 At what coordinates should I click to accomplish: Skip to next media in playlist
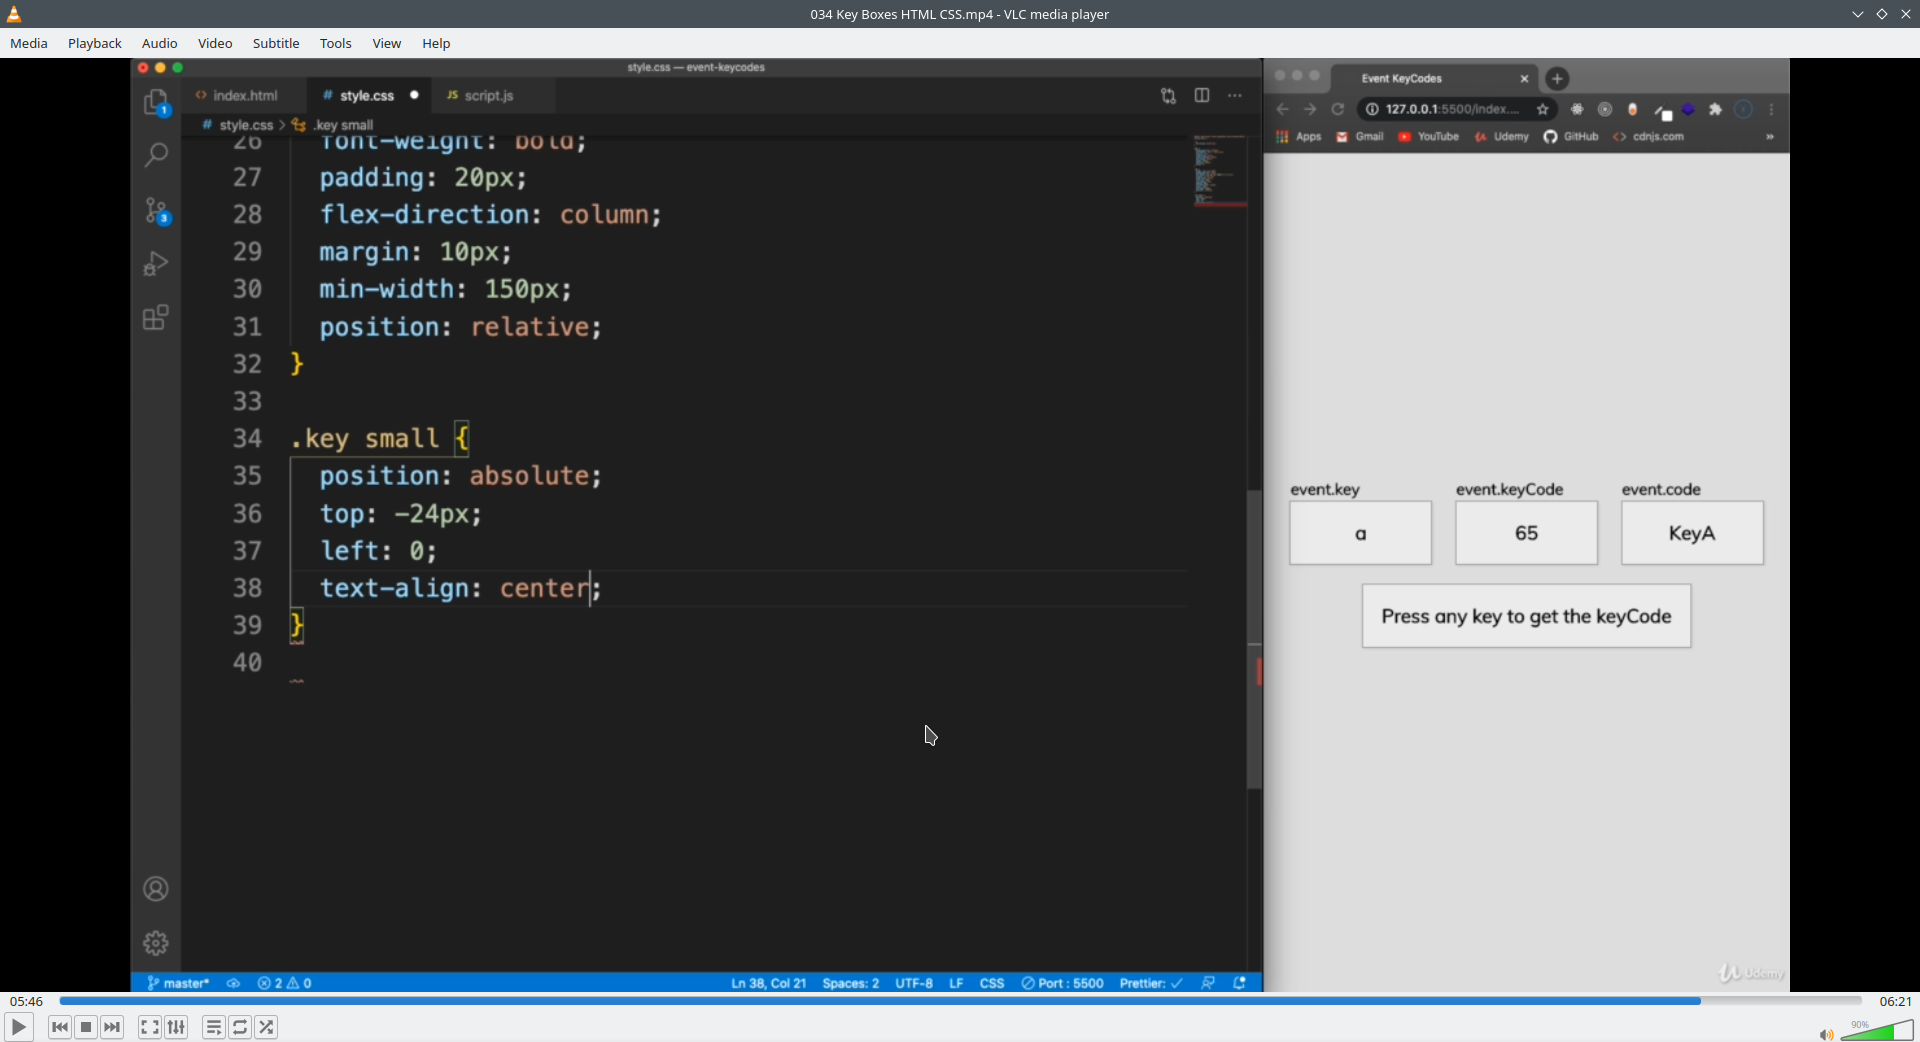(112, 1027)
